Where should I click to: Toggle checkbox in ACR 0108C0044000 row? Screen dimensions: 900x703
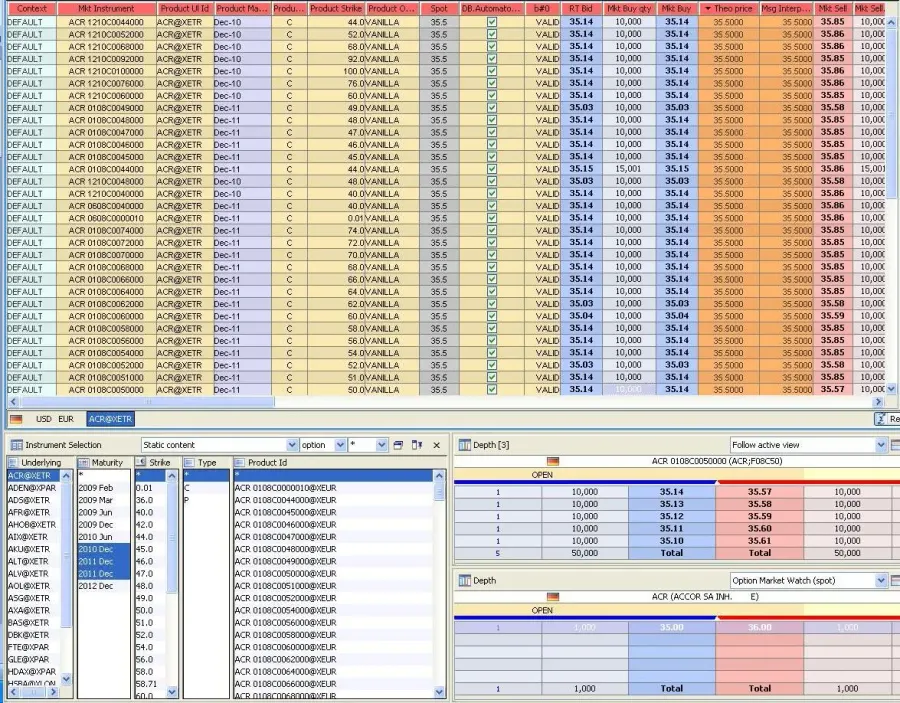click(492, 169)
